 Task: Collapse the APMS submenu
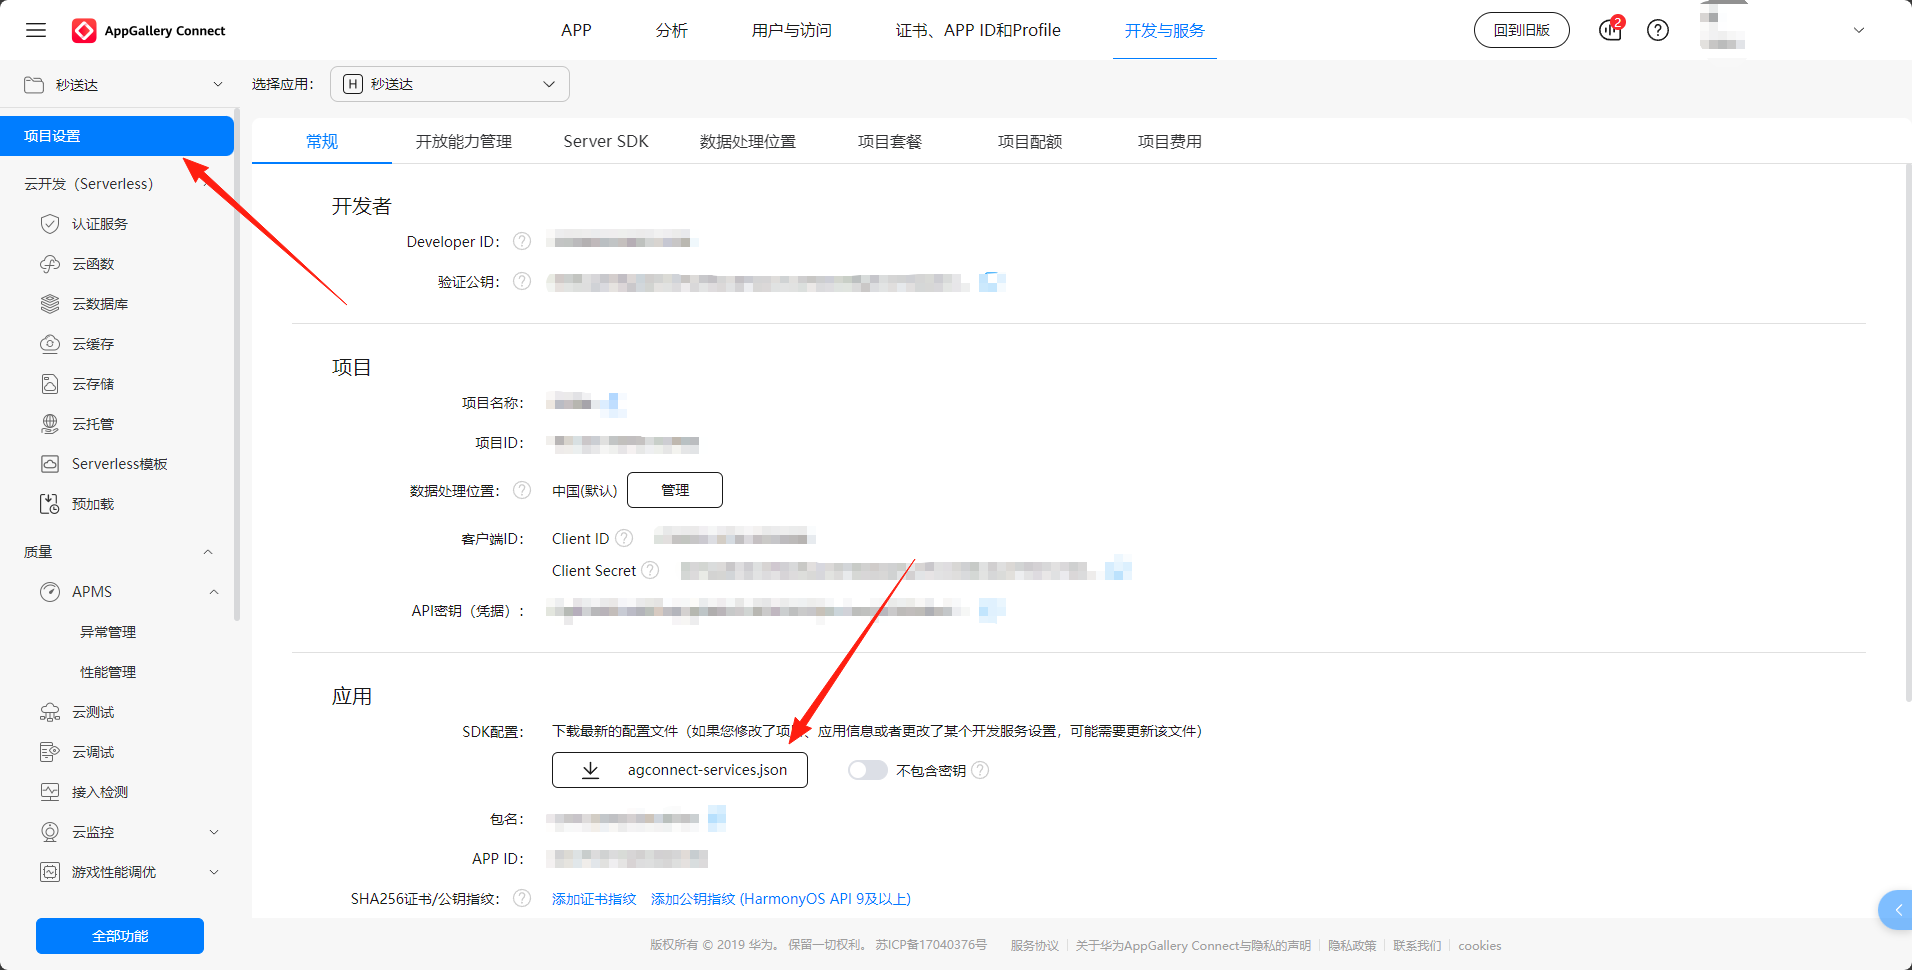[x=214, y=592]
